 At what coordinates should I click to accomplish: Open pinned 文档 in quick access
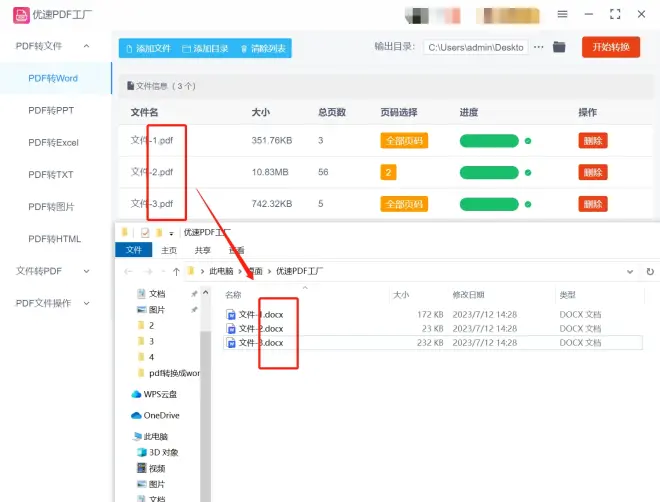coord(151,294)
